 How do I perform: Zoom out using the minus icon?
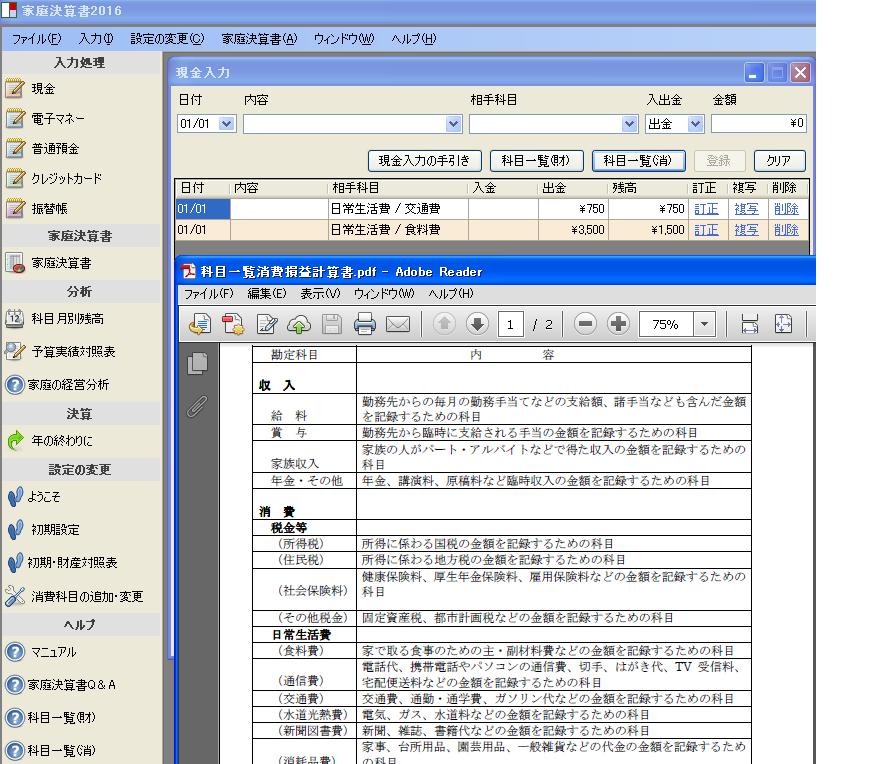click(x=586, y=324)
